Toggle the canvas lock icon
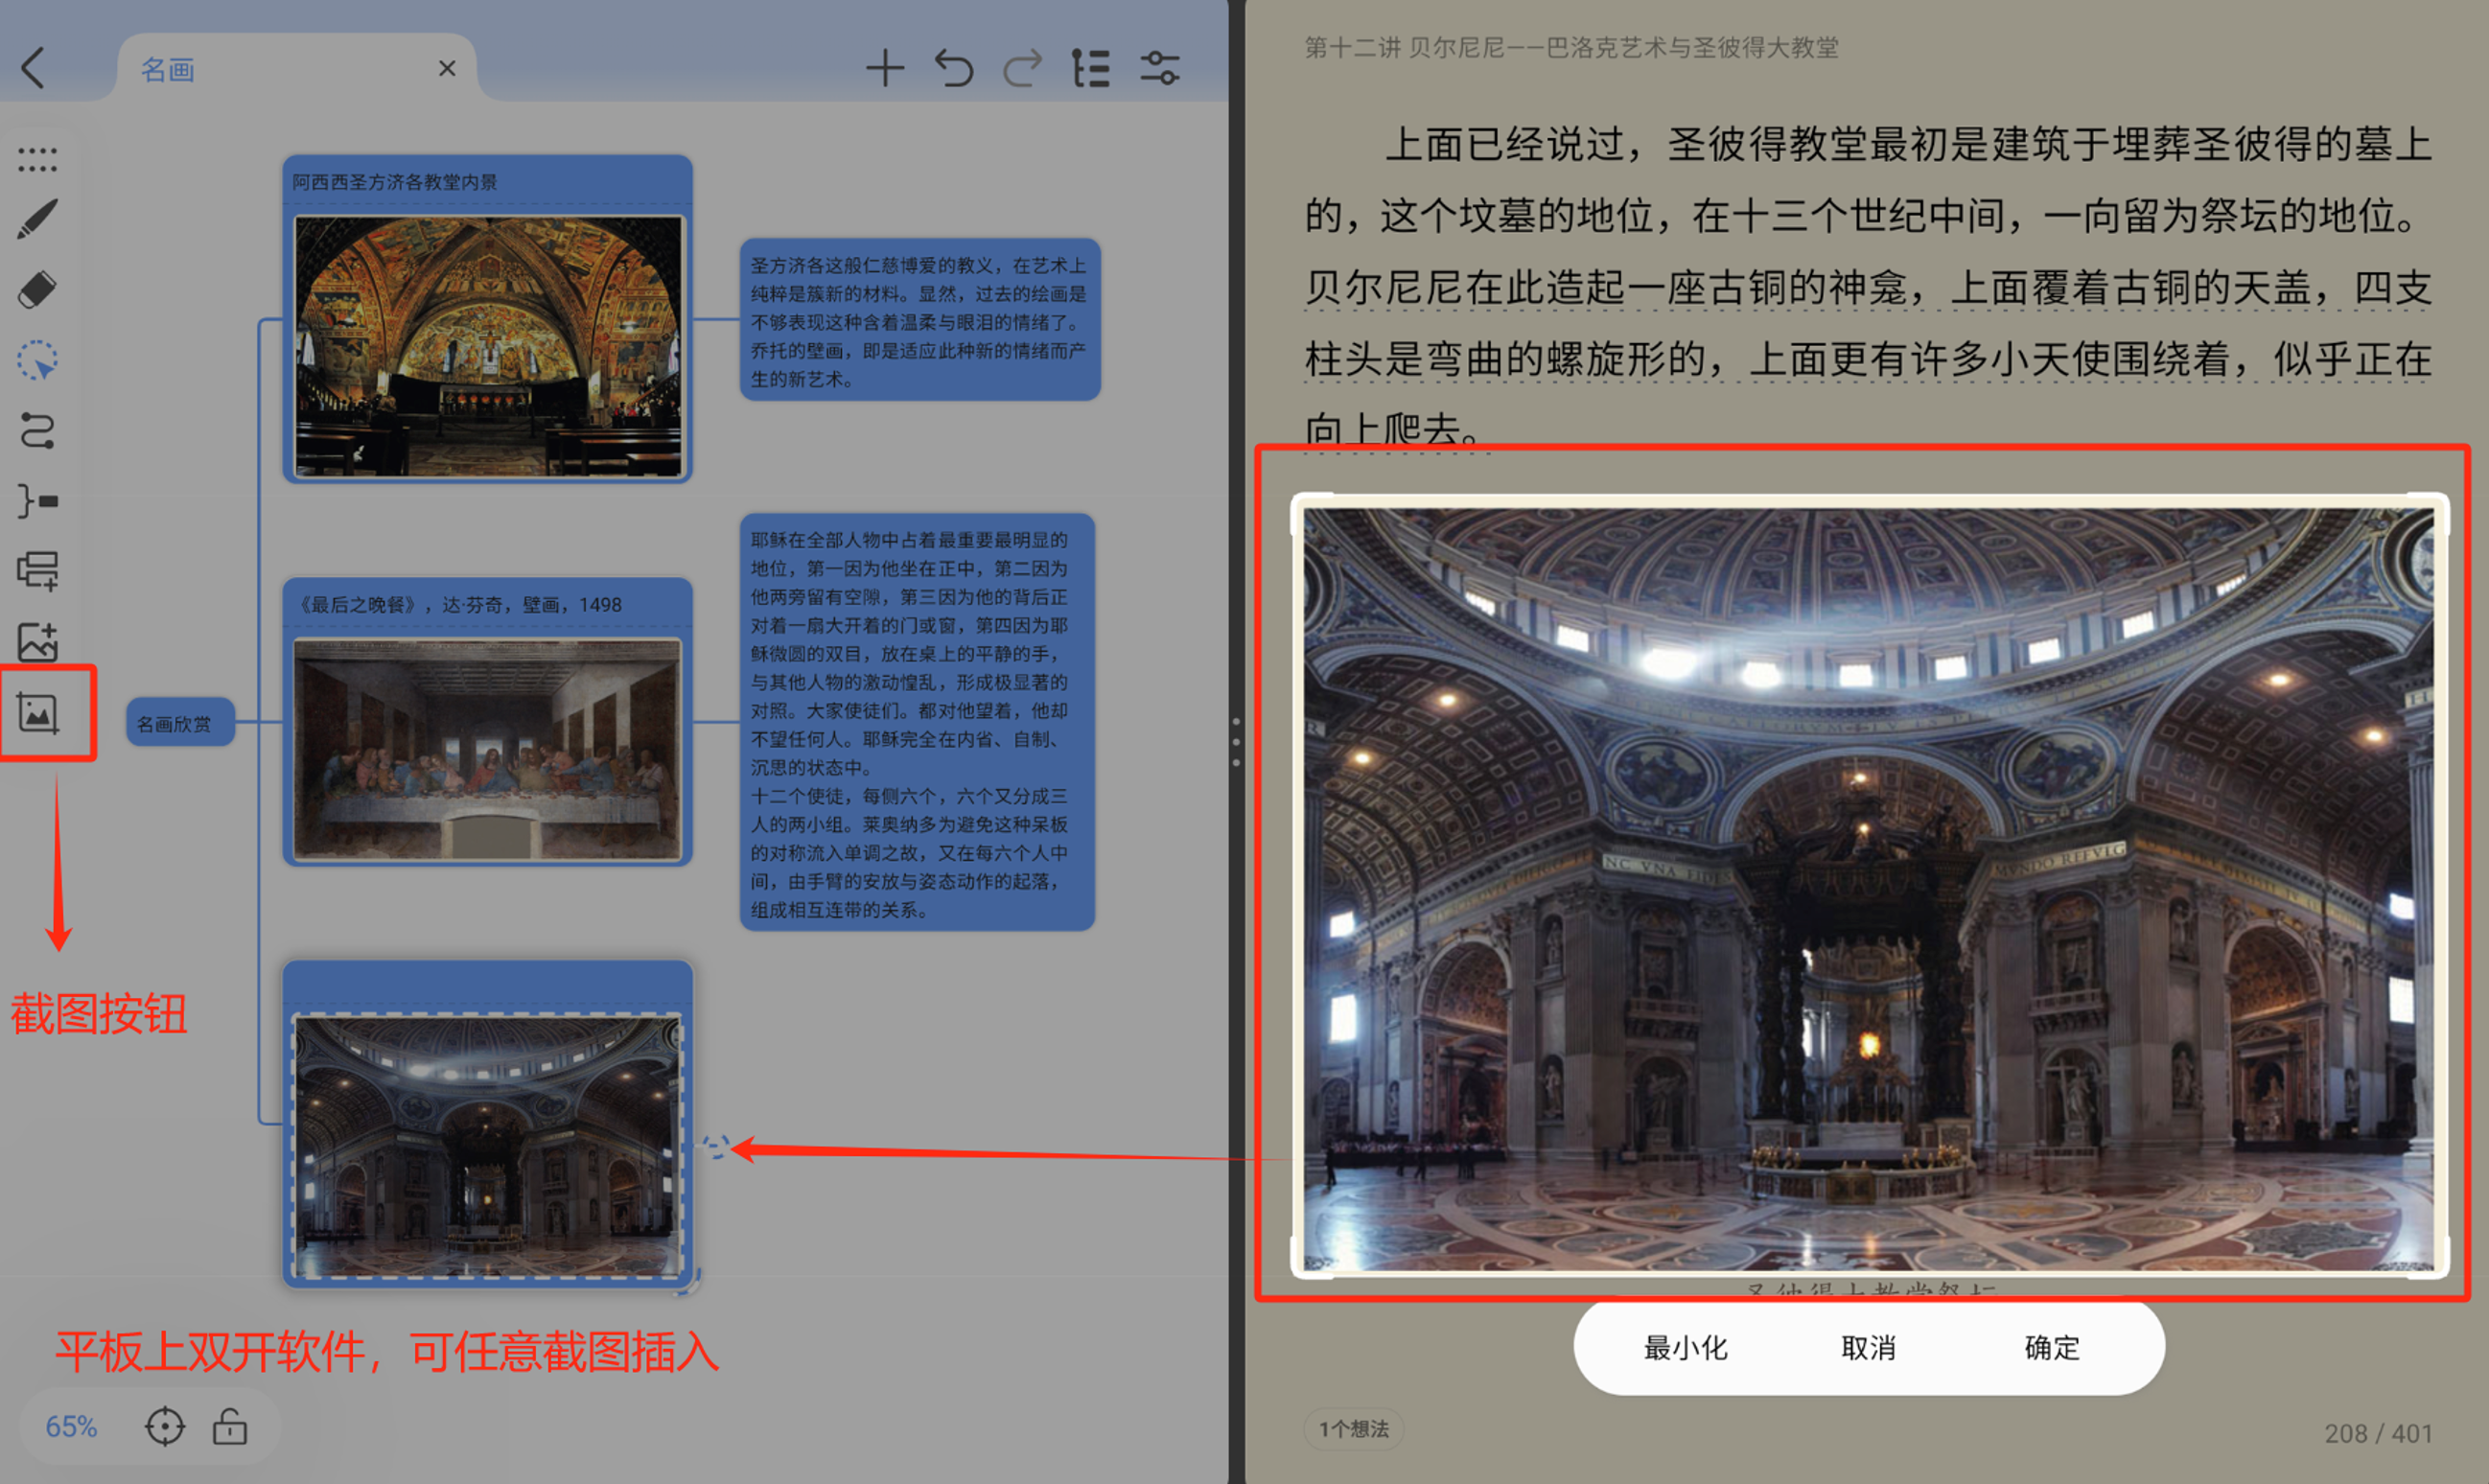 tap(230, 1427)
